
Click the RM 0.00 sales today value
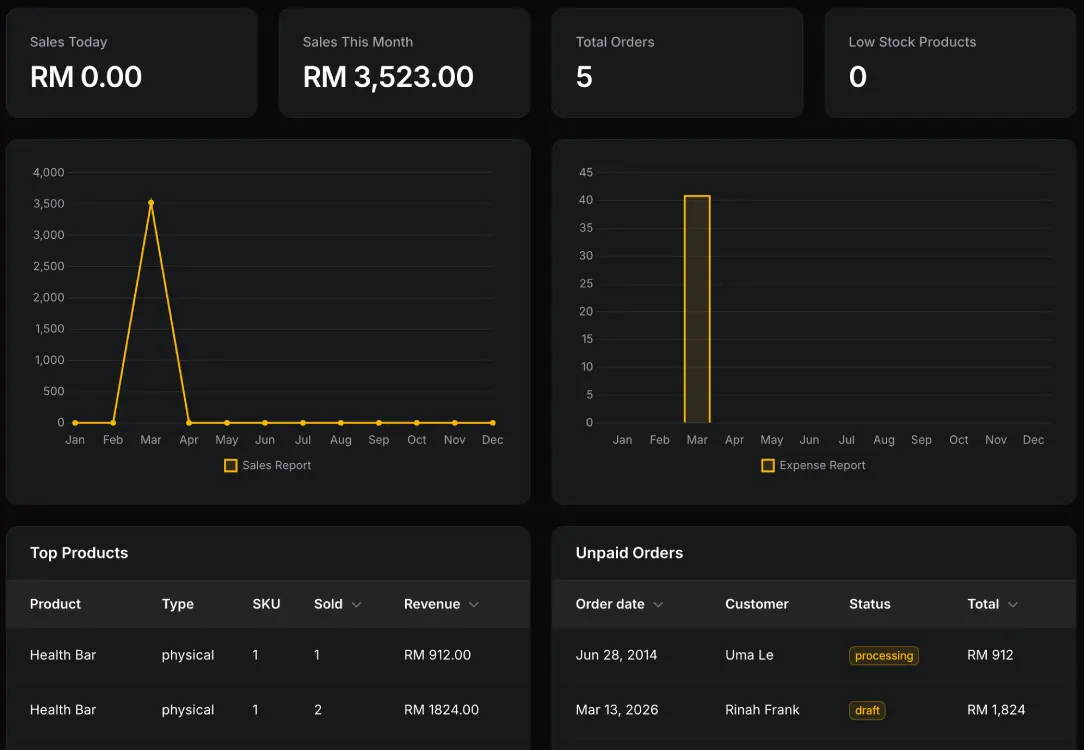pos(86,77)
